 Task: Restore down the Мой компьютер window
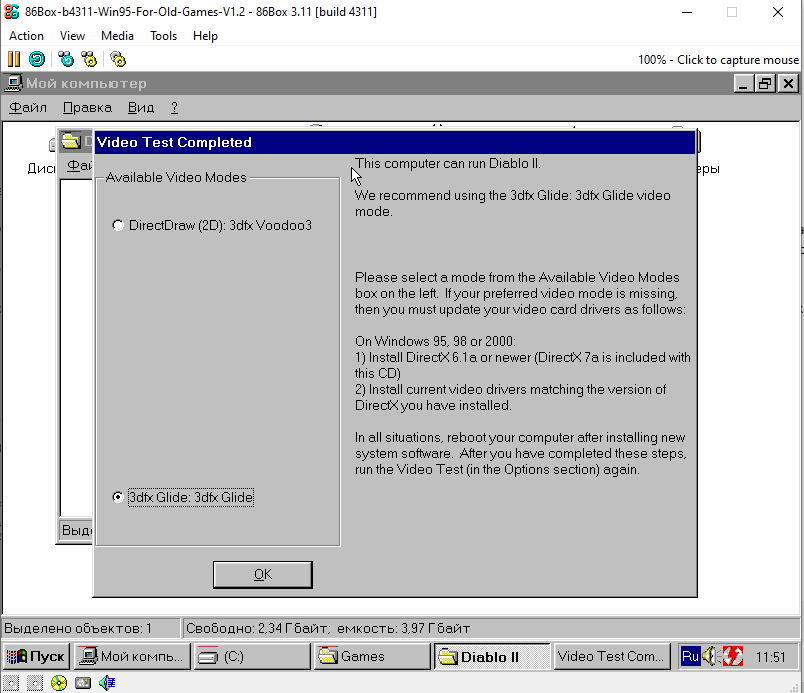pyautogui.click(x=765, y=83)
